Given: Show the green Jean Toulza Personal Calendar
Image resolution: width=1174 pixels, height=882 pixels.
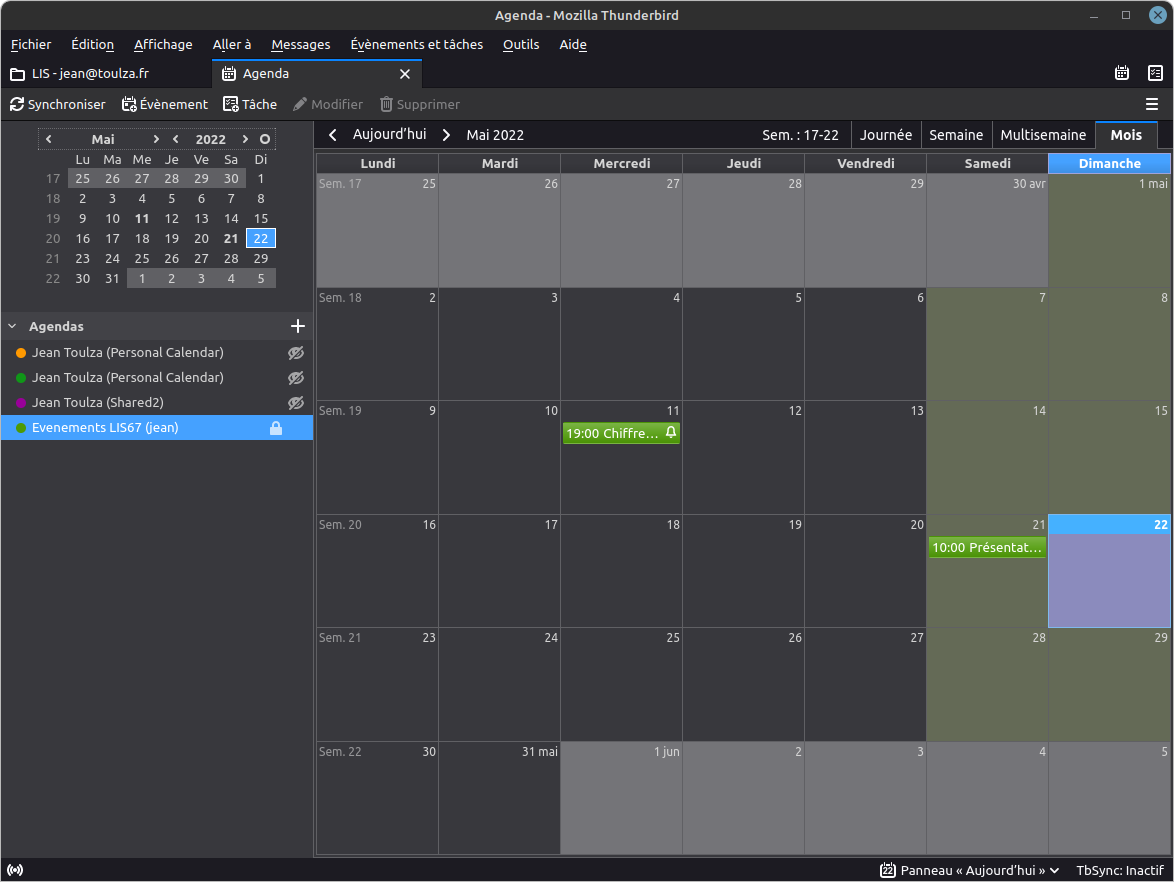Looking at the screenshot, I should click(296, 378).
